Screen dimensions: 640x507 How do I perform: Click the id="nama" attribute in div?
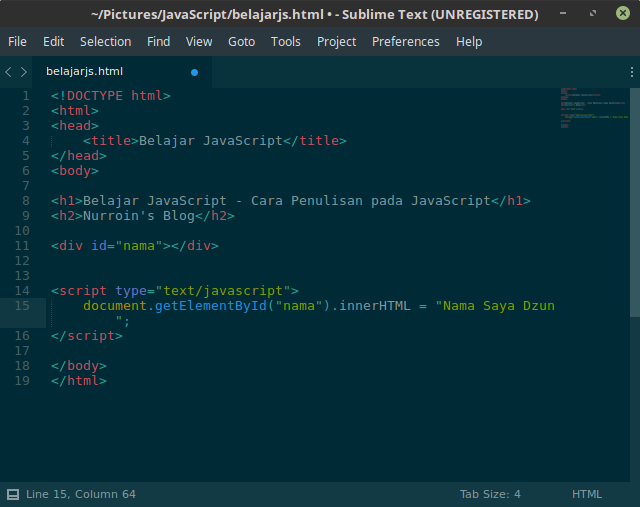[x=127, y=246]
